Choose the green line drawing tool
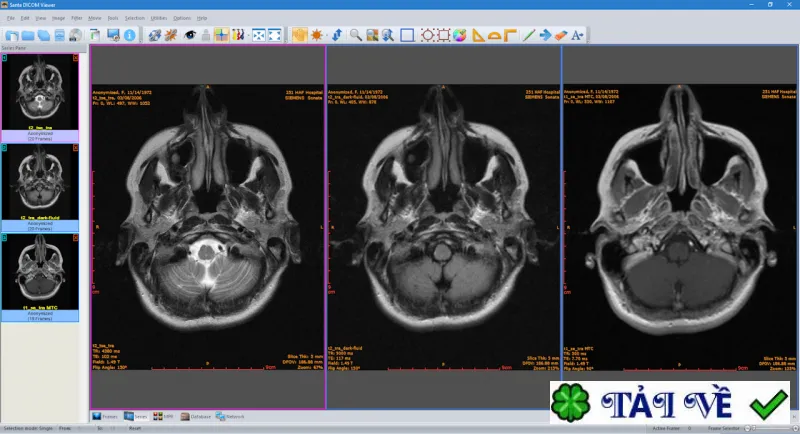 tap(529, 35)
